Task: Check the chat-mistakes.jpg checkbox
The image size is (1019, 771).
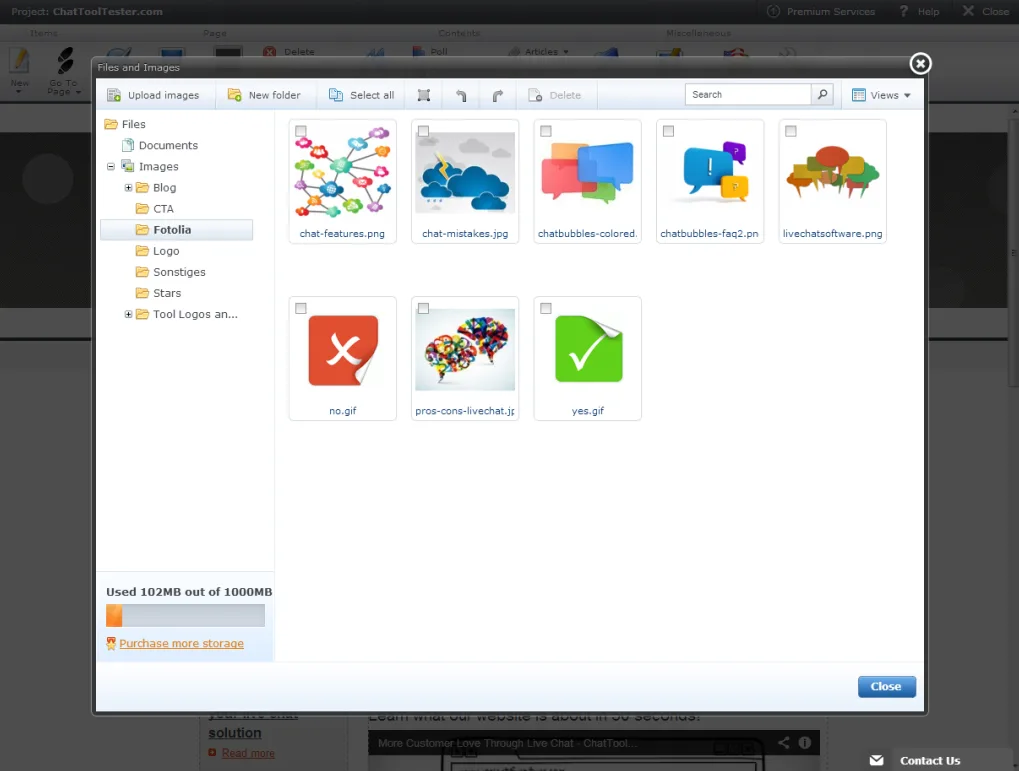Action: [424, 131]
